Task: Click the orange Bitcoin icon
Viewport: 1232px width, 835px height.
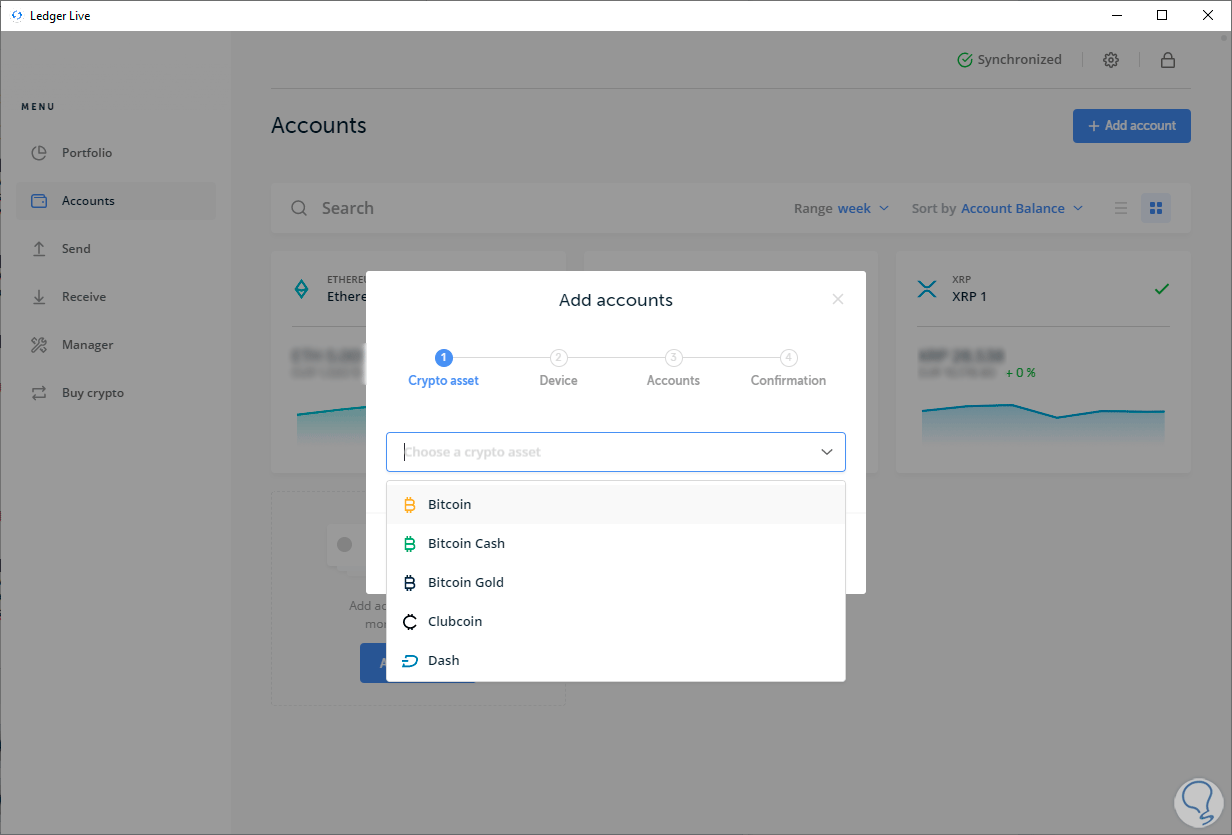Action: click(x=410, y=505)
